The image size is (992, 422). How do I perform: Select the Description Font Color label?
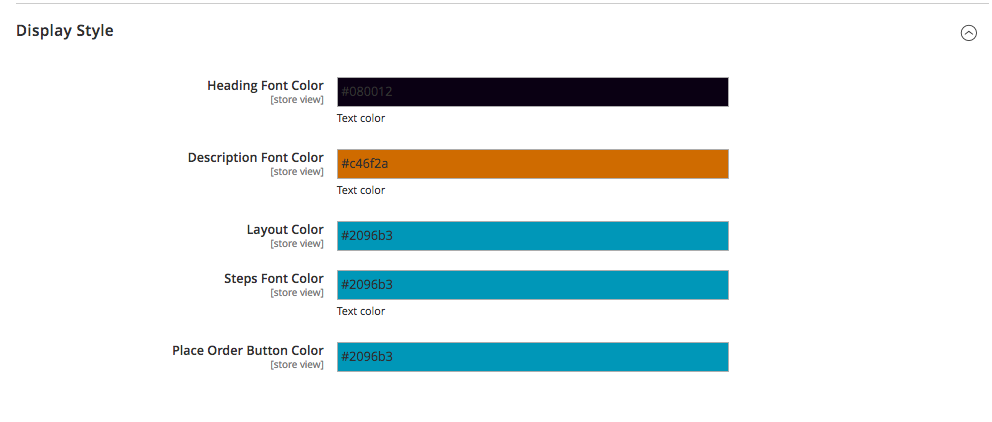255,158
